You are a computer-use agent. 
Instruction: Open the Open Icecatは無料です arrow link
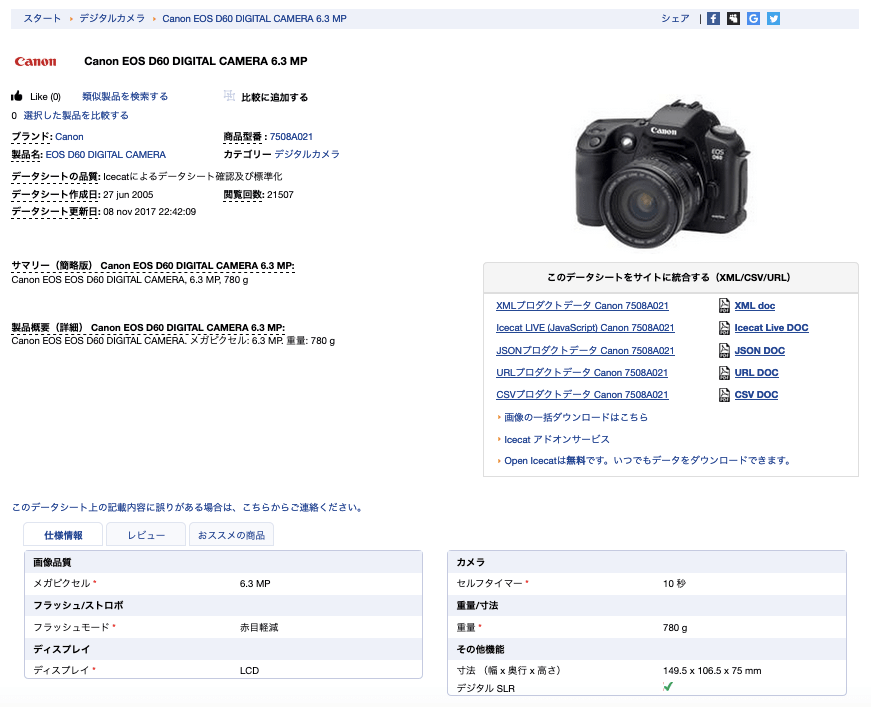[x=647, y=461]
